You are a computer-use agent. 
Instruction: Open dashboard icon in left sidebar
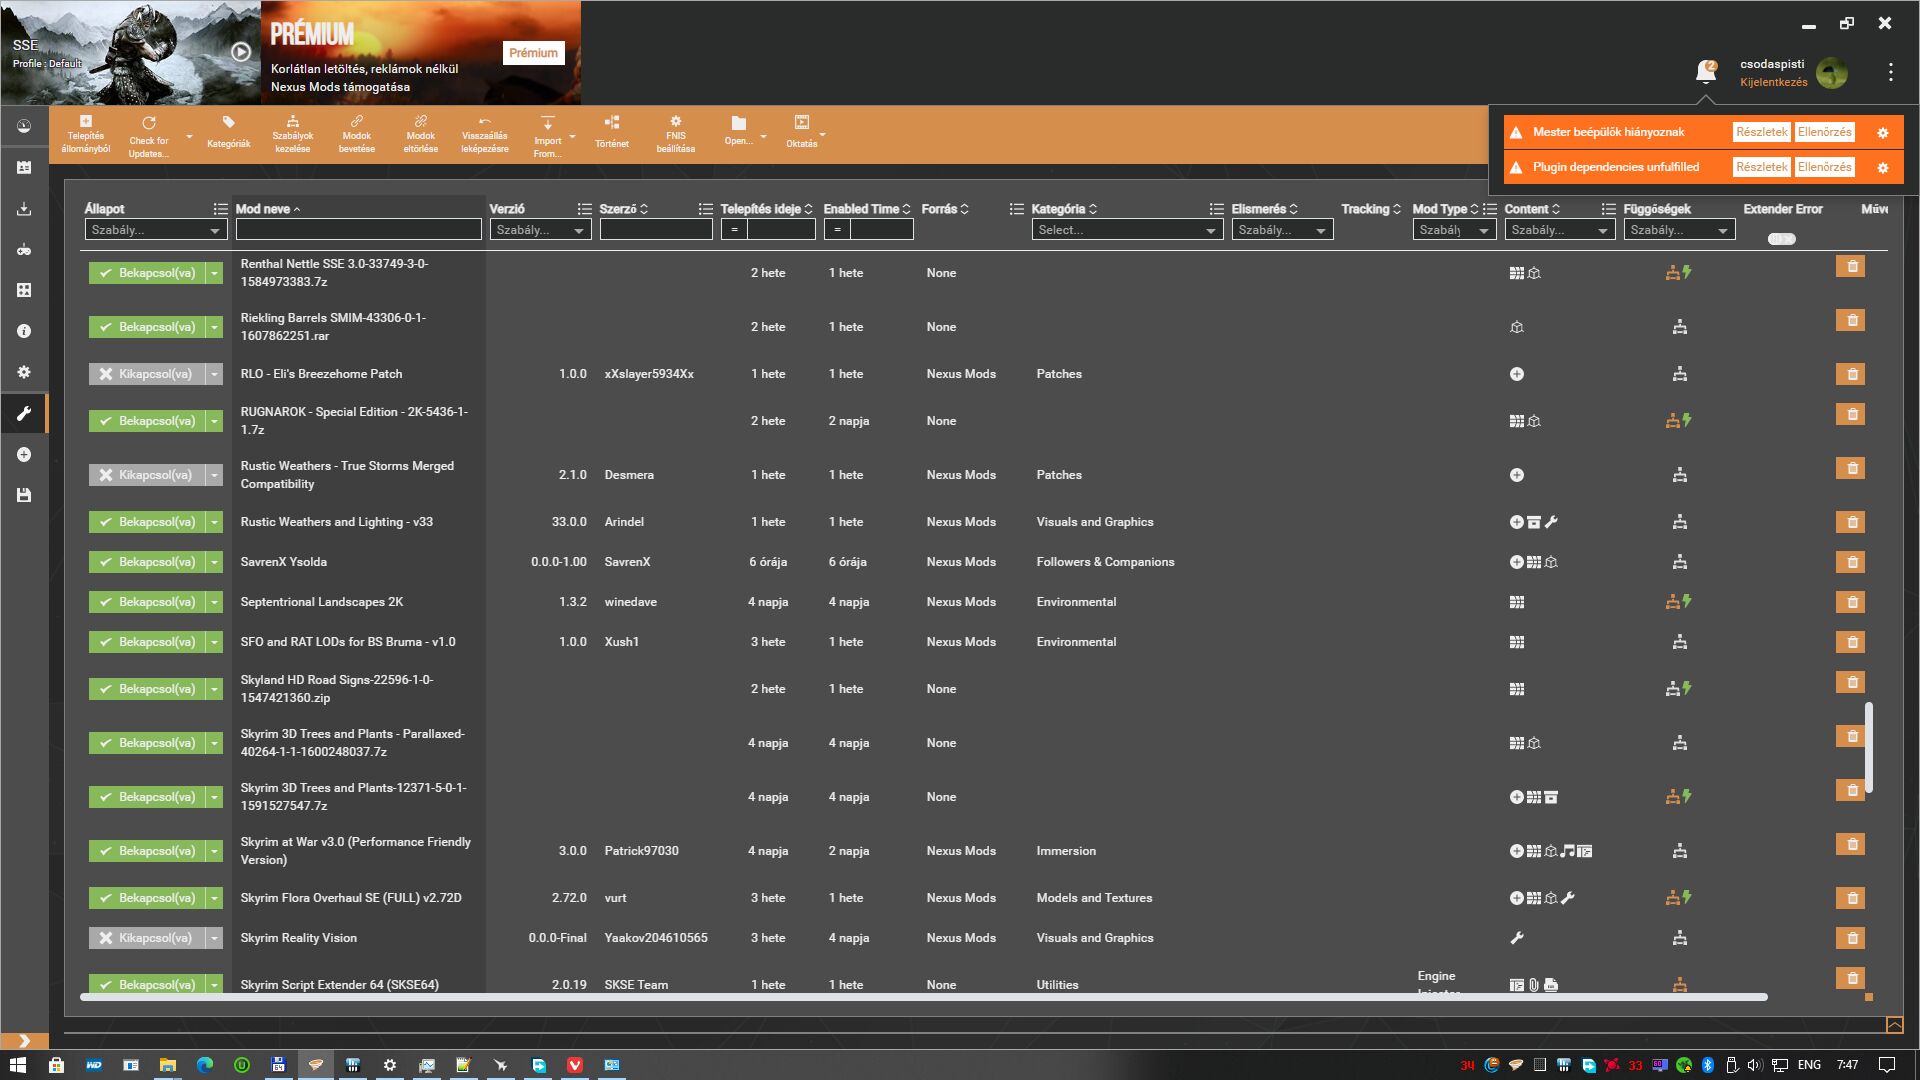pyautogui.click(x=24, y=127)
